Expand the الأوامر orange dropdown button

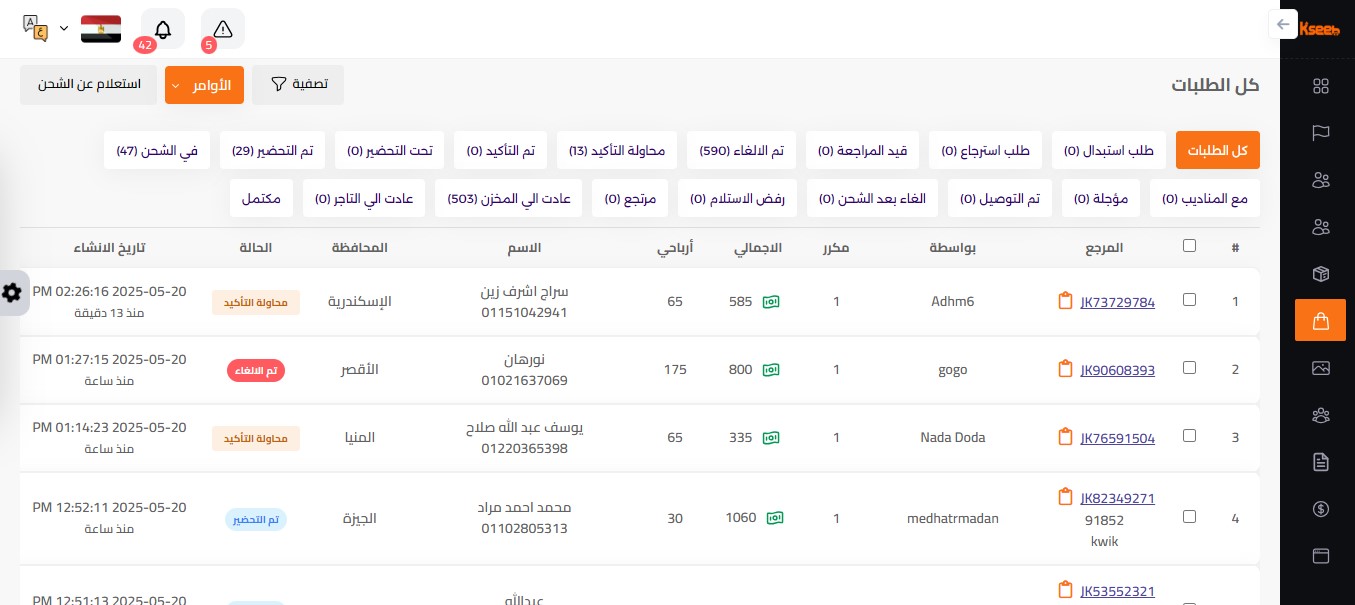204,86
